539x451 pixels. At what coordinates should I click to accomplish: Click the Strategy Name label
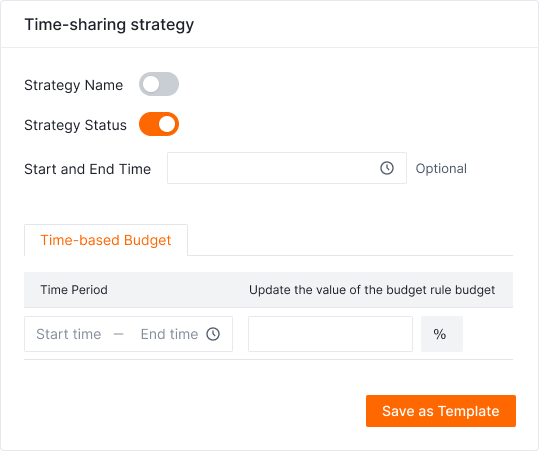[74, 85]
